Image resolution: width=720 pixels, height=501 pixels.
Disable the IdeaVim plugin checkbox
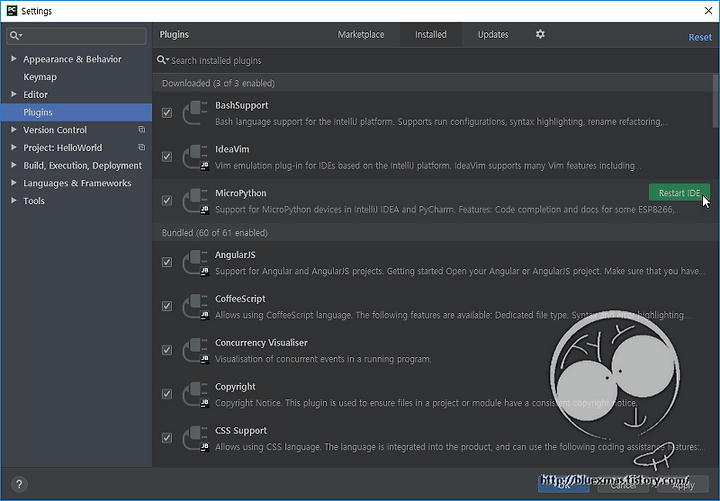pos(167,157)
